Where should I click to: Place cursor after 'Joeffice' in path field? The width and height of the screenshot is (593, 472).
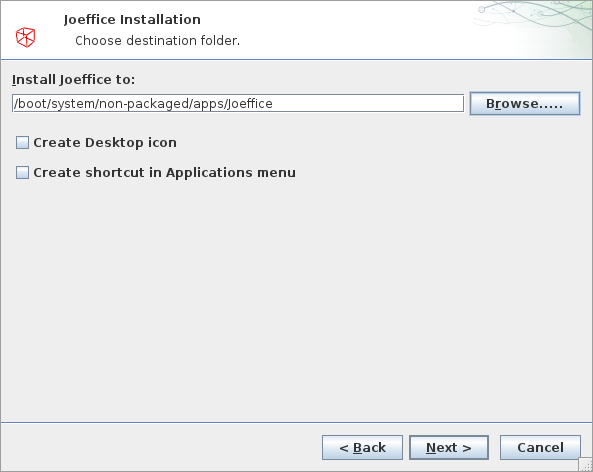273,103
